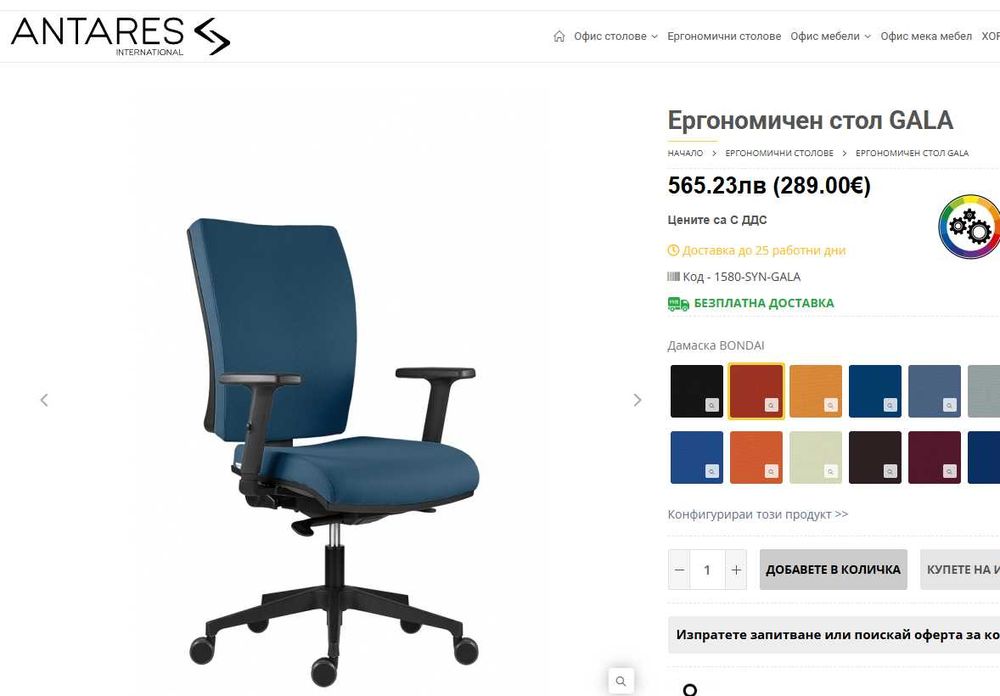Add chair via Добавете в количка
1000x696 pixels.
point(833,570)
